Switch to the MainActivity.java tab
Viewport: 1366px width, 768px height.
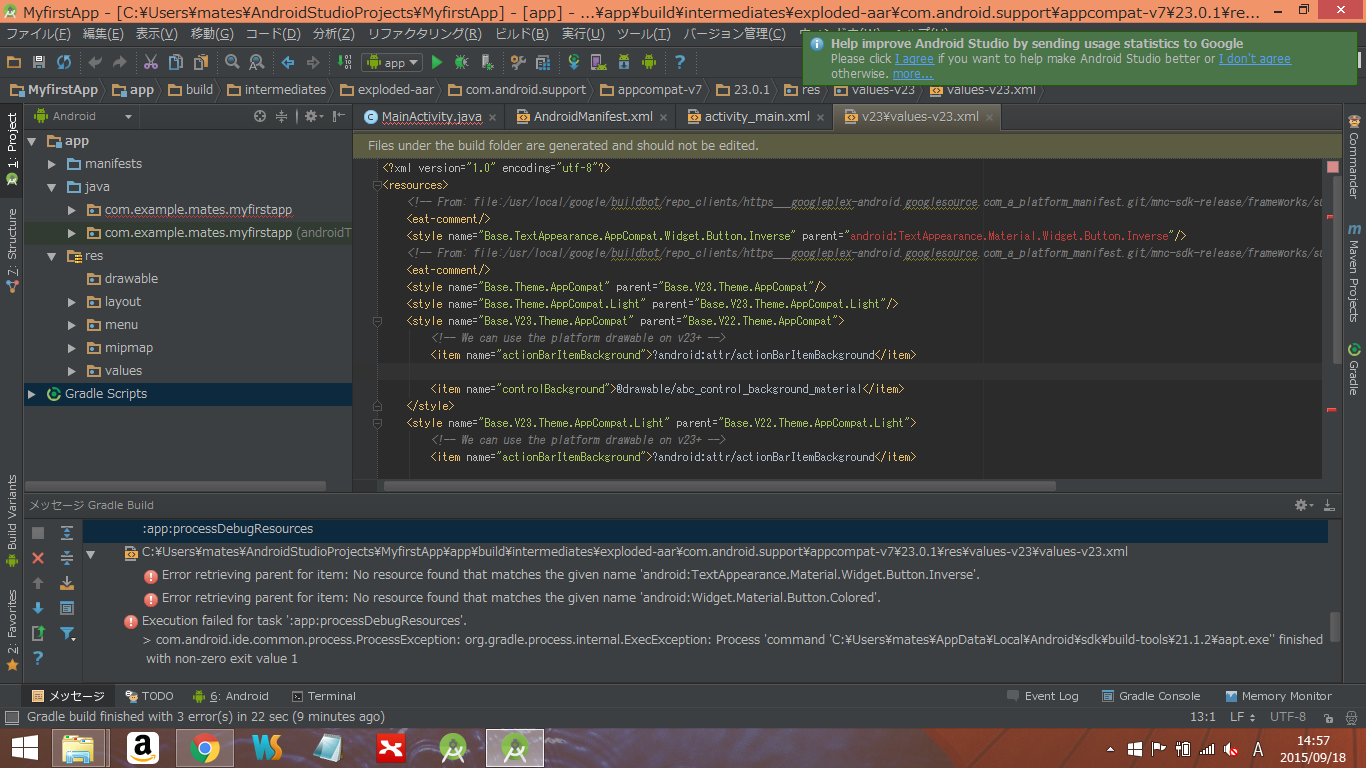[431, 117]
